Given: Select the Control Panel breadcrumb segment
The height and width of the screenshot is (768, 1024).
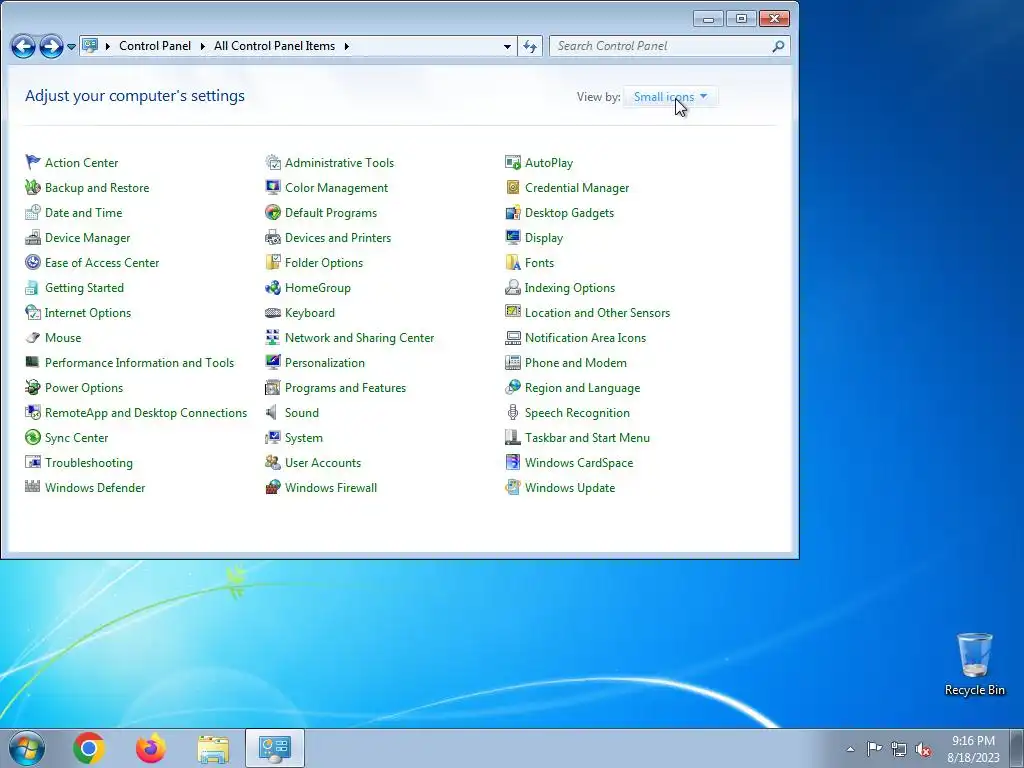Looking at the screenshot, I should click(x=155, y=46).
